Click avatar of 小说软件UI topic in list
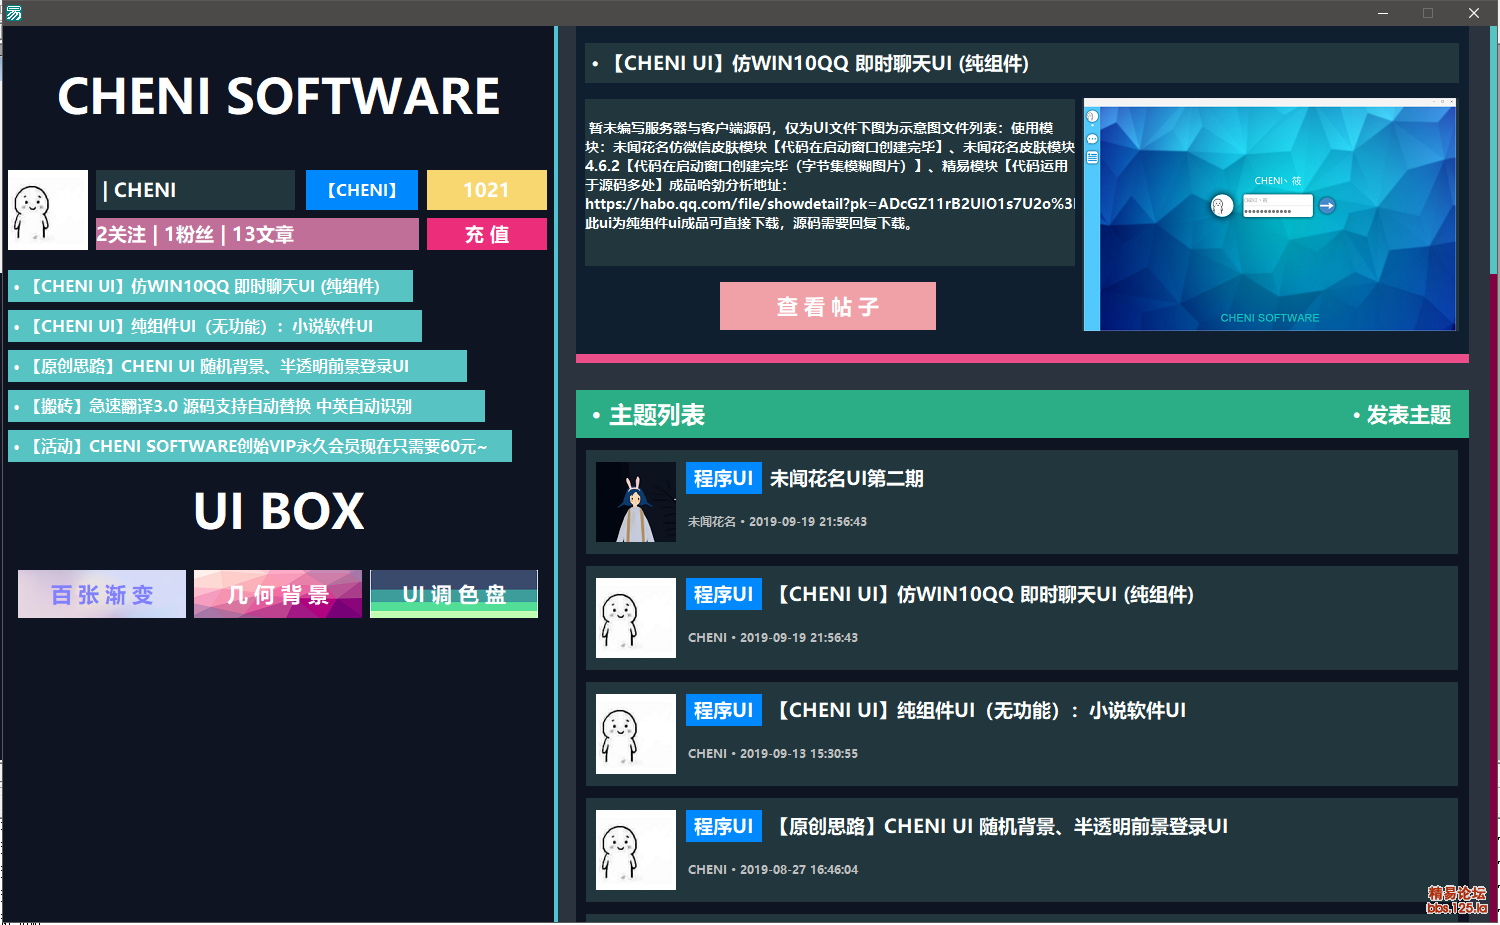Image resolution: width=1500 pixels, height=925 pixels. [636, 734]
